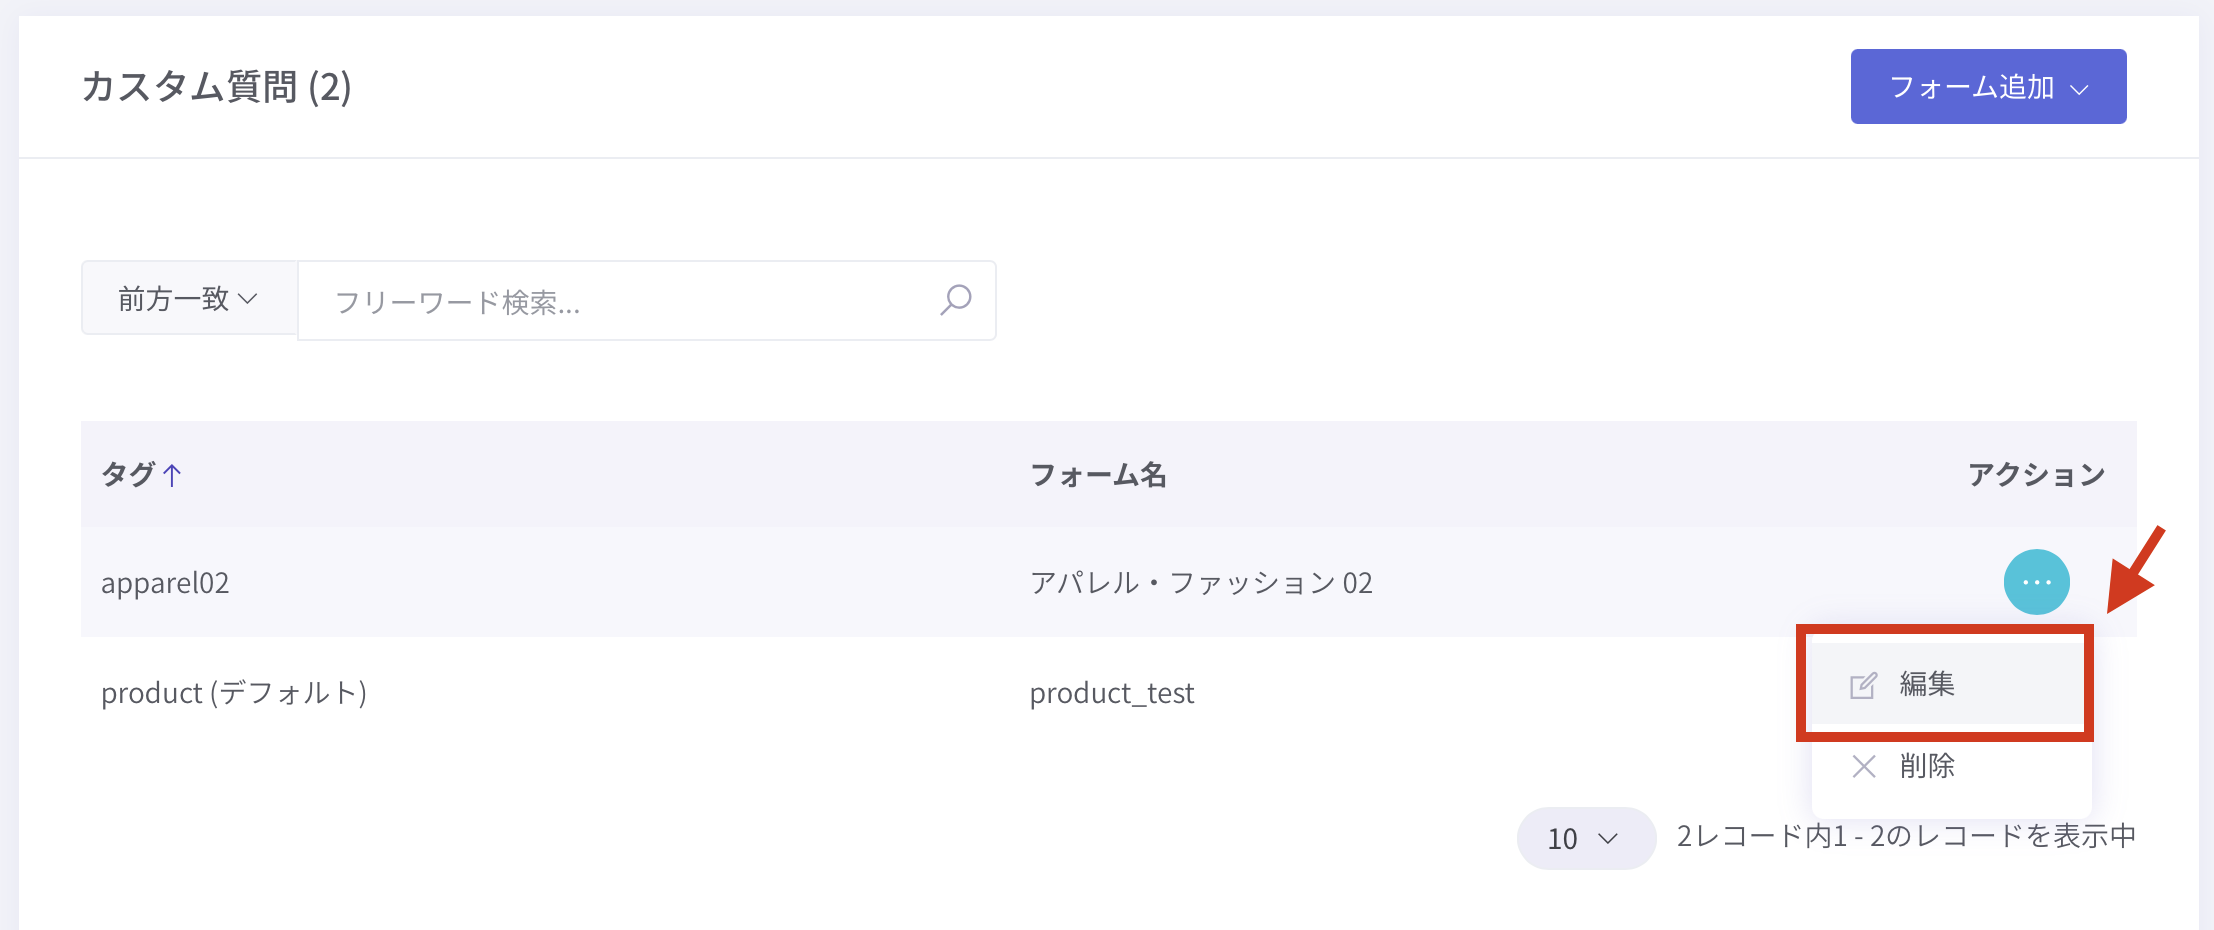This screenshot has height=930, width=2214.
Task: Open the フォーム追加 dropdown button
Action: 1987,87
